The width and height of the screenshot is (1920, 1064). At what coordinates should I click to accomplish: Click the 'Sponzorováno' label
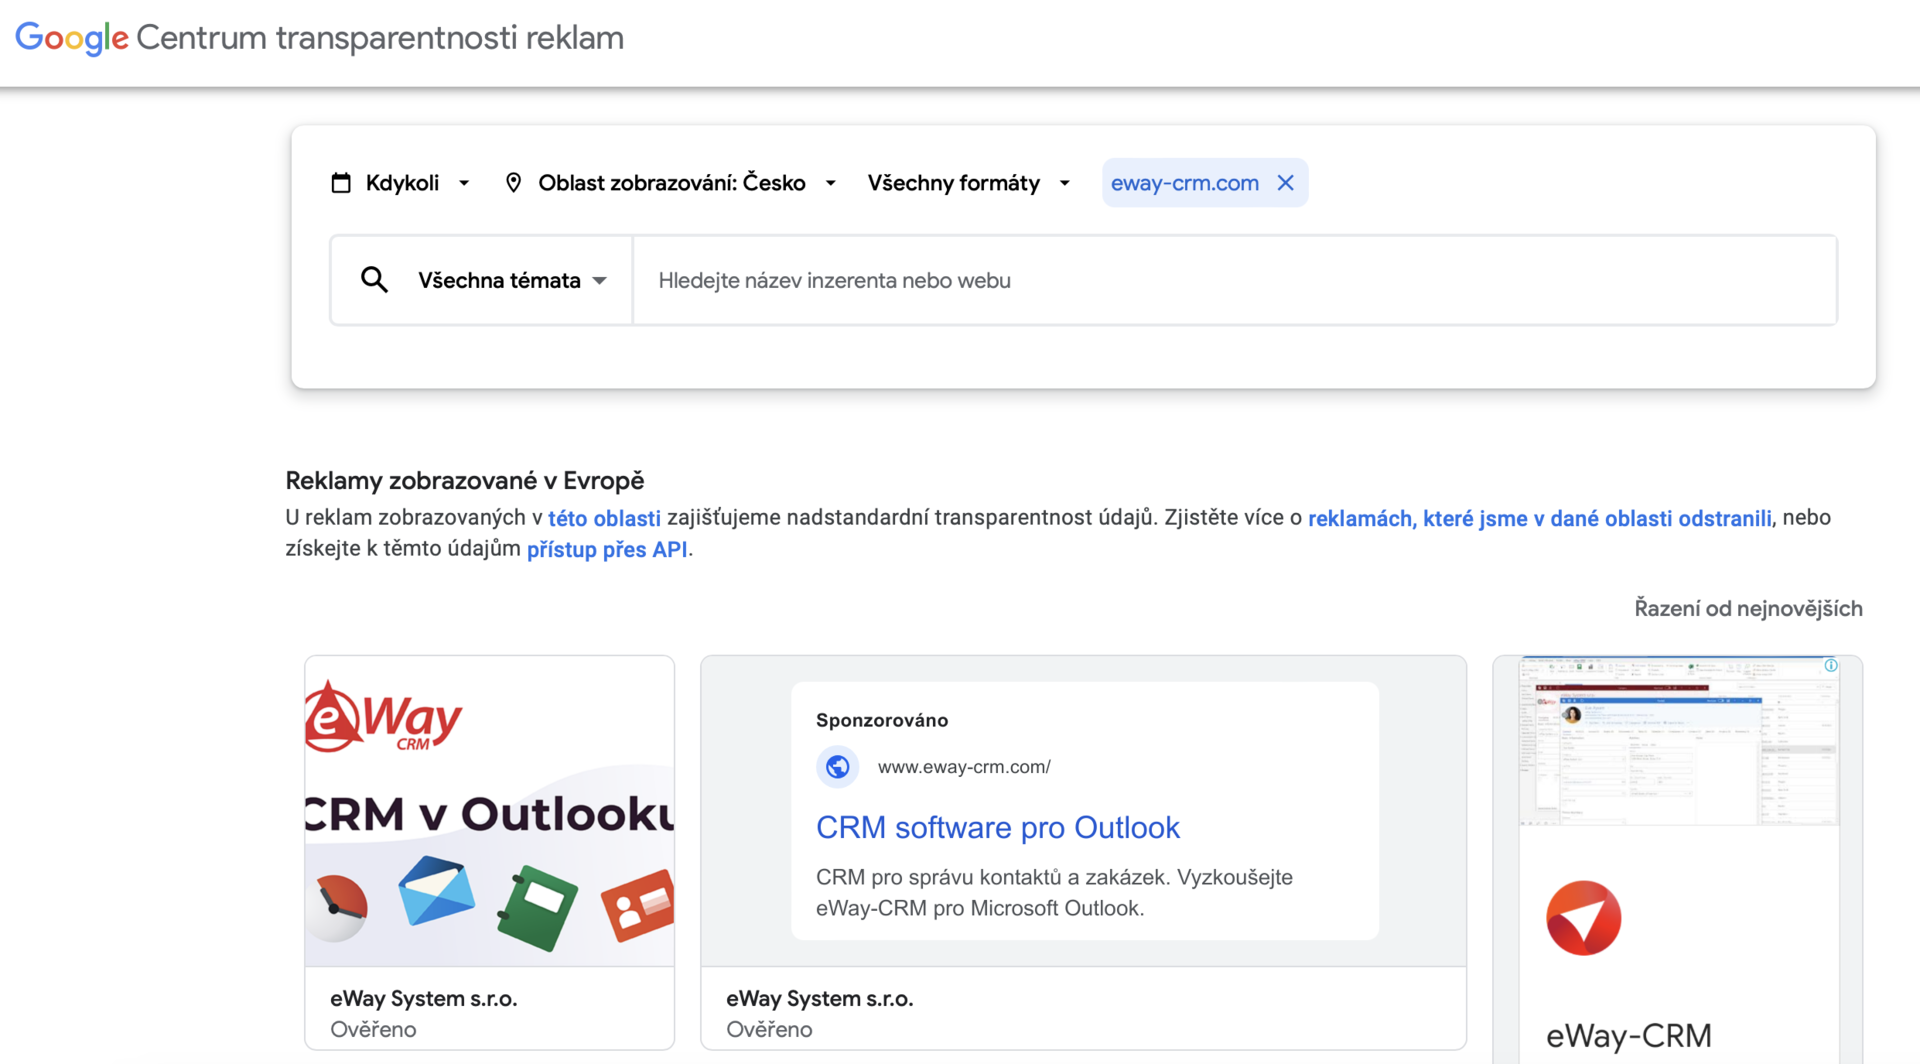click(x=882, y=720)
